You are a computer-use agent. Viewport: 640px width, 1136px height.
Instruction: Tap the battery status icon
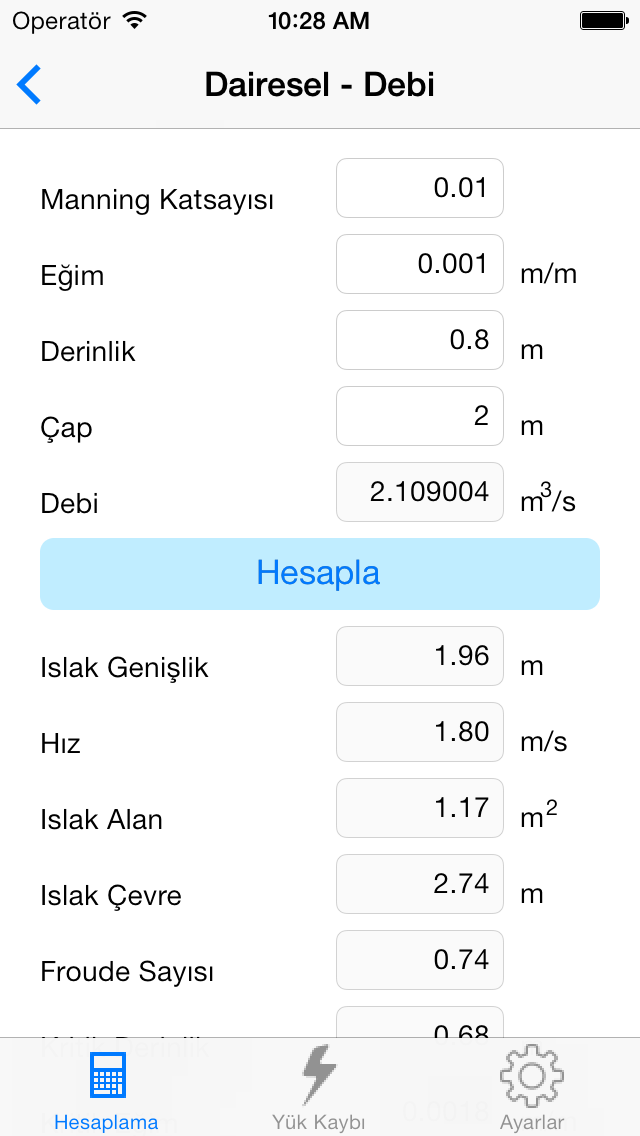tap(603, 21)
